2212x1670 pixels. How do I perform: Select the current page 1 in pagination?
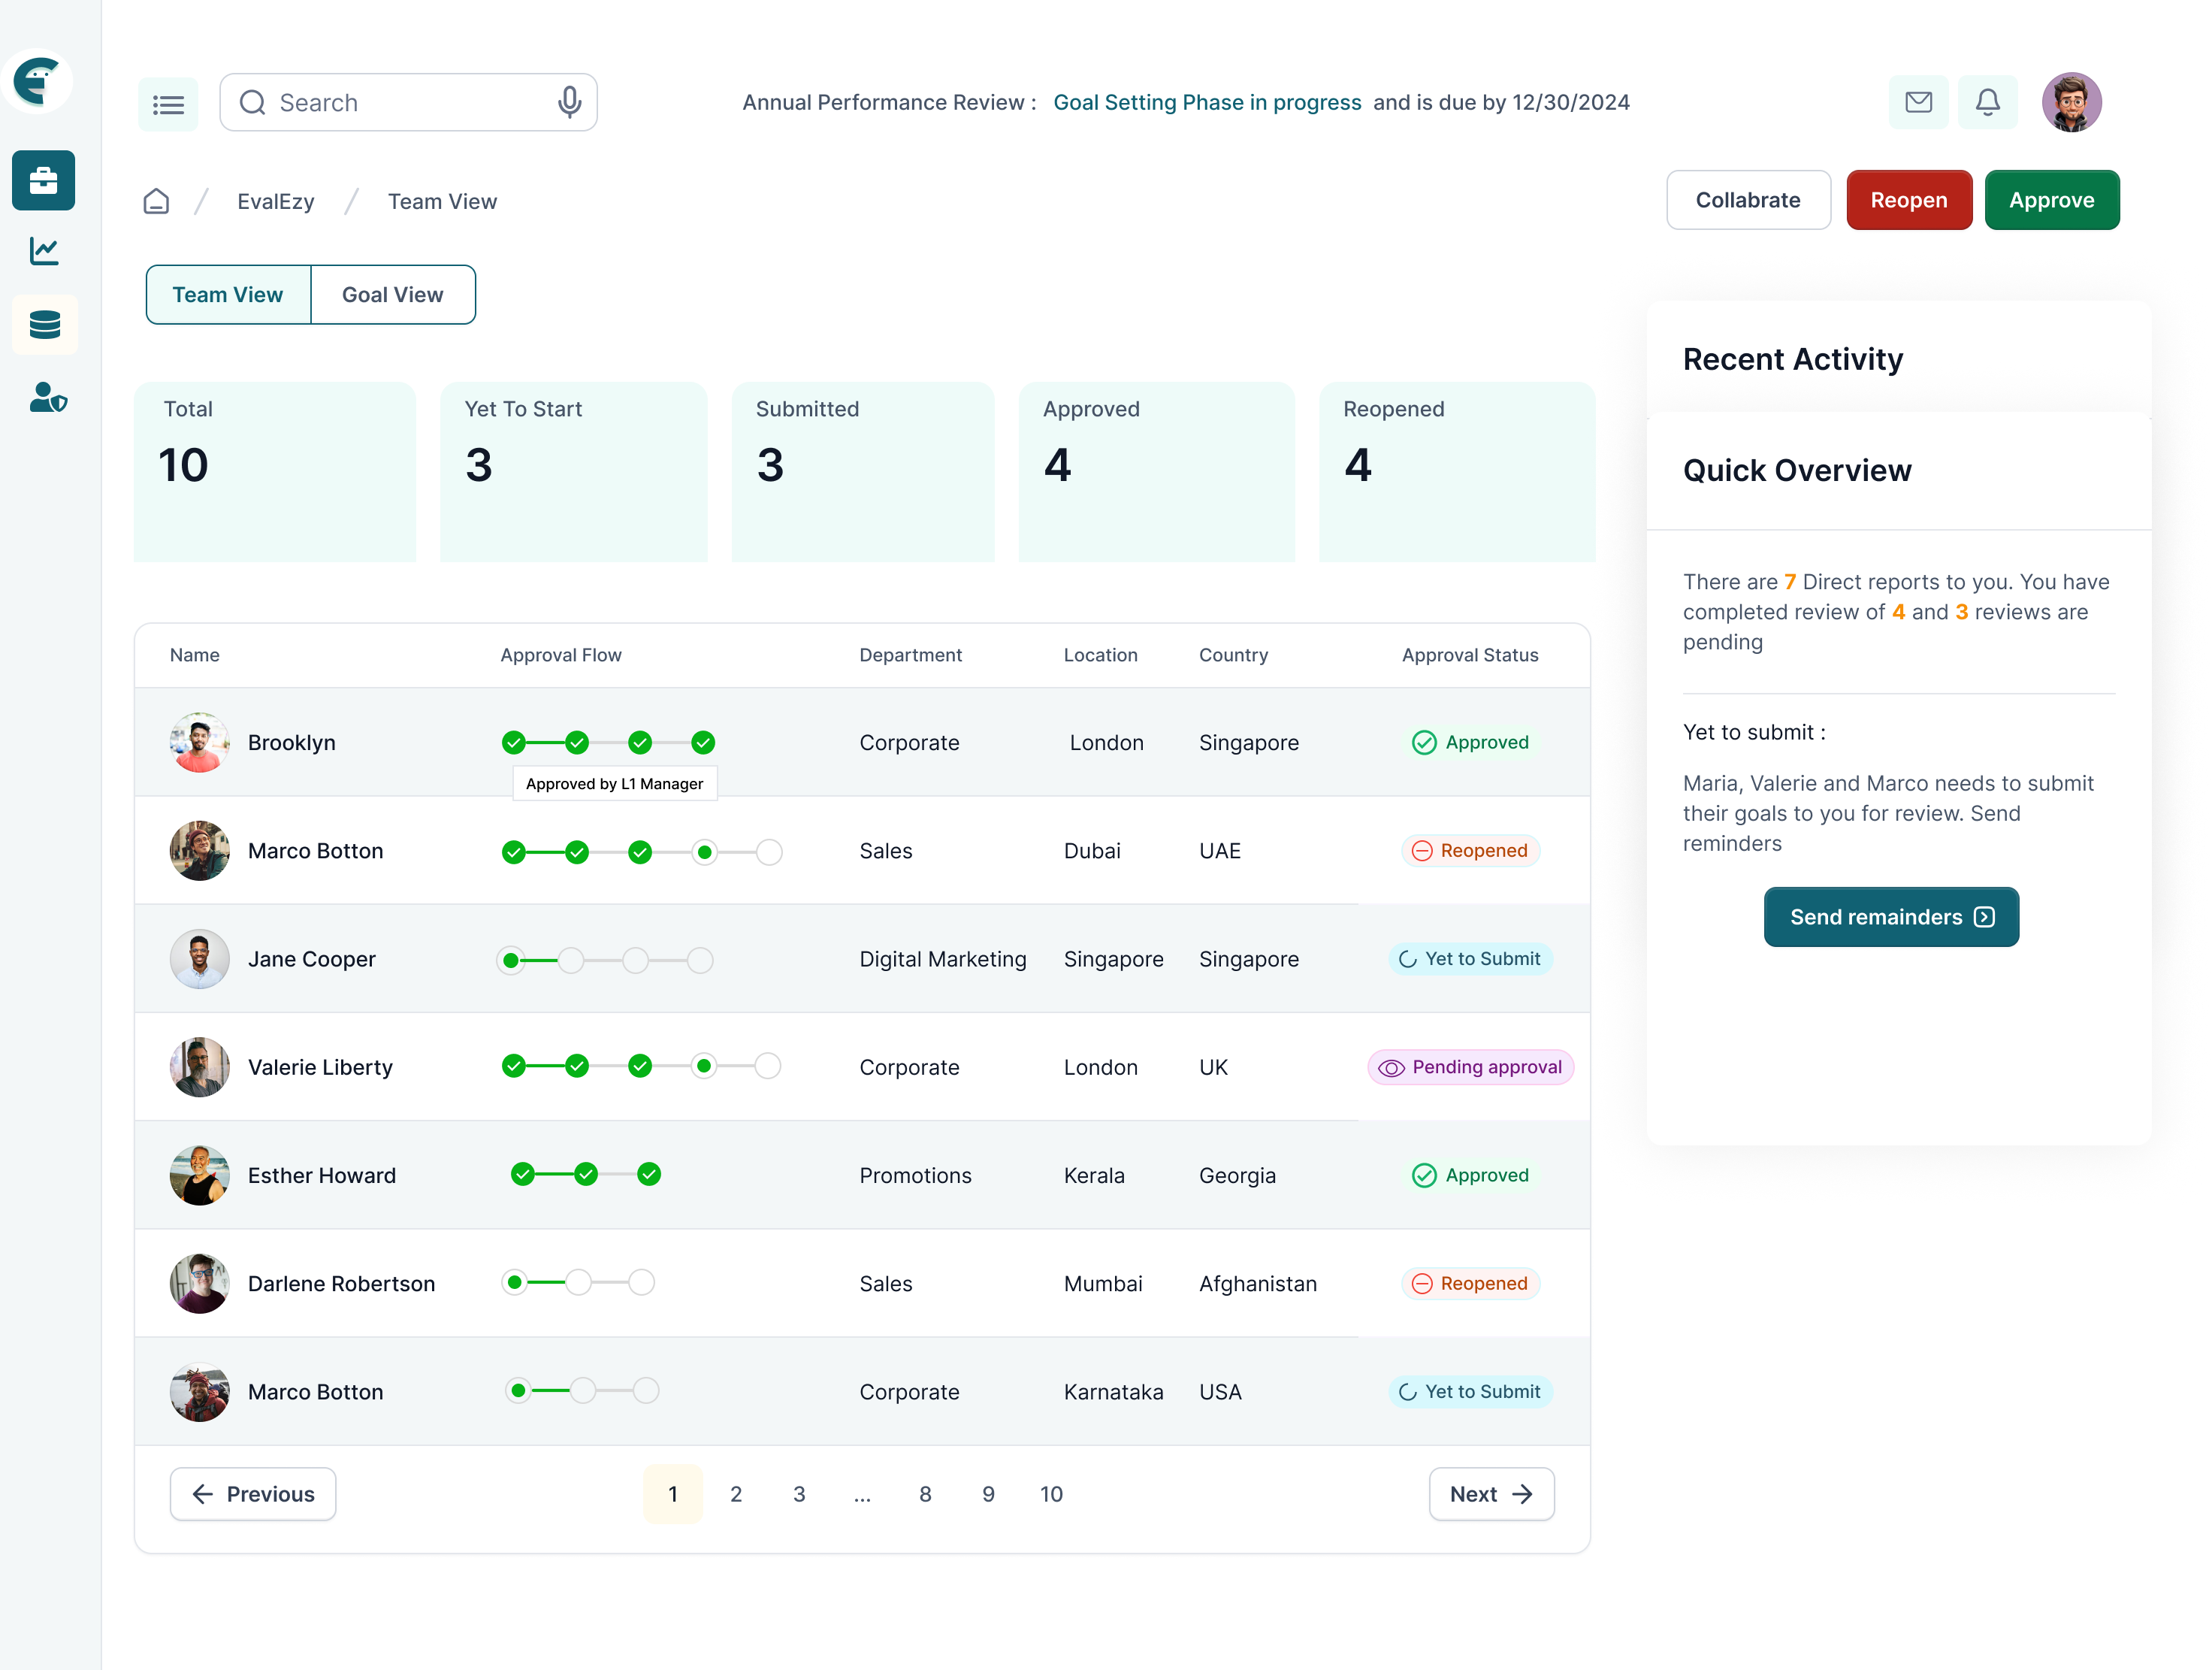click(673, 1494)
